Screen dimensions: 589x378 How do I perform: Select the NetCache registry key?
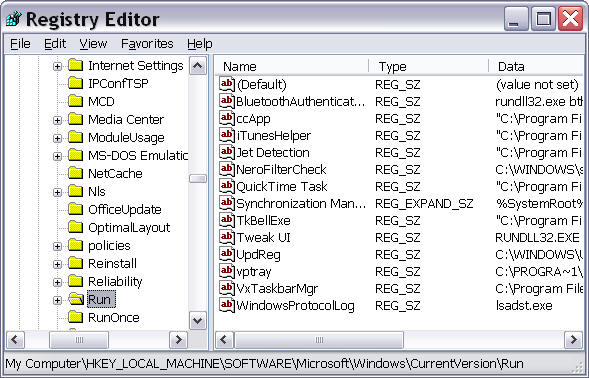click(x=115, y=174)
